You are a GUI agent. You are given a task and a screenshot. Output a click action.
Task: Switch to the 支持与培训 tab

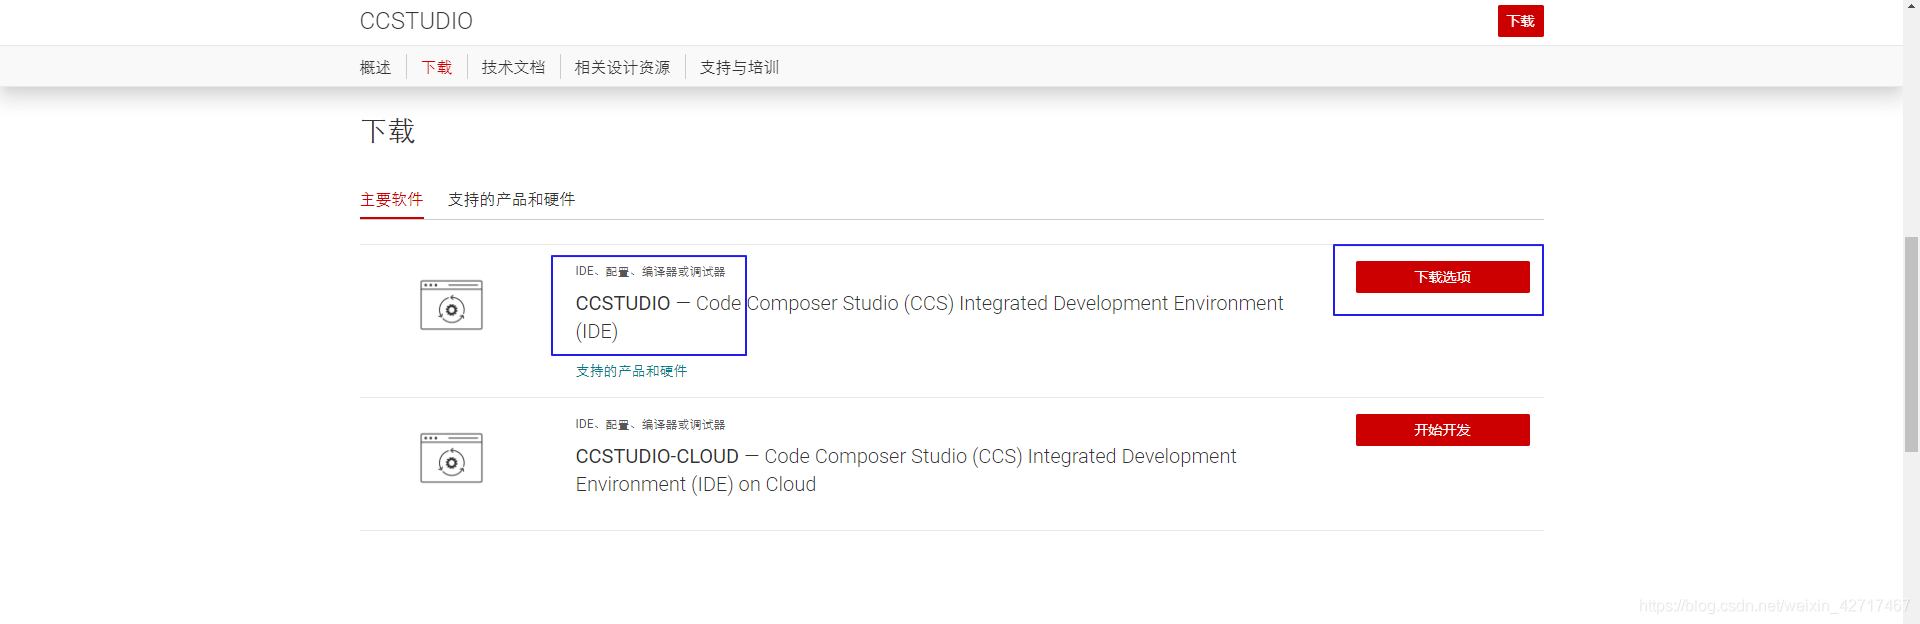739,67
